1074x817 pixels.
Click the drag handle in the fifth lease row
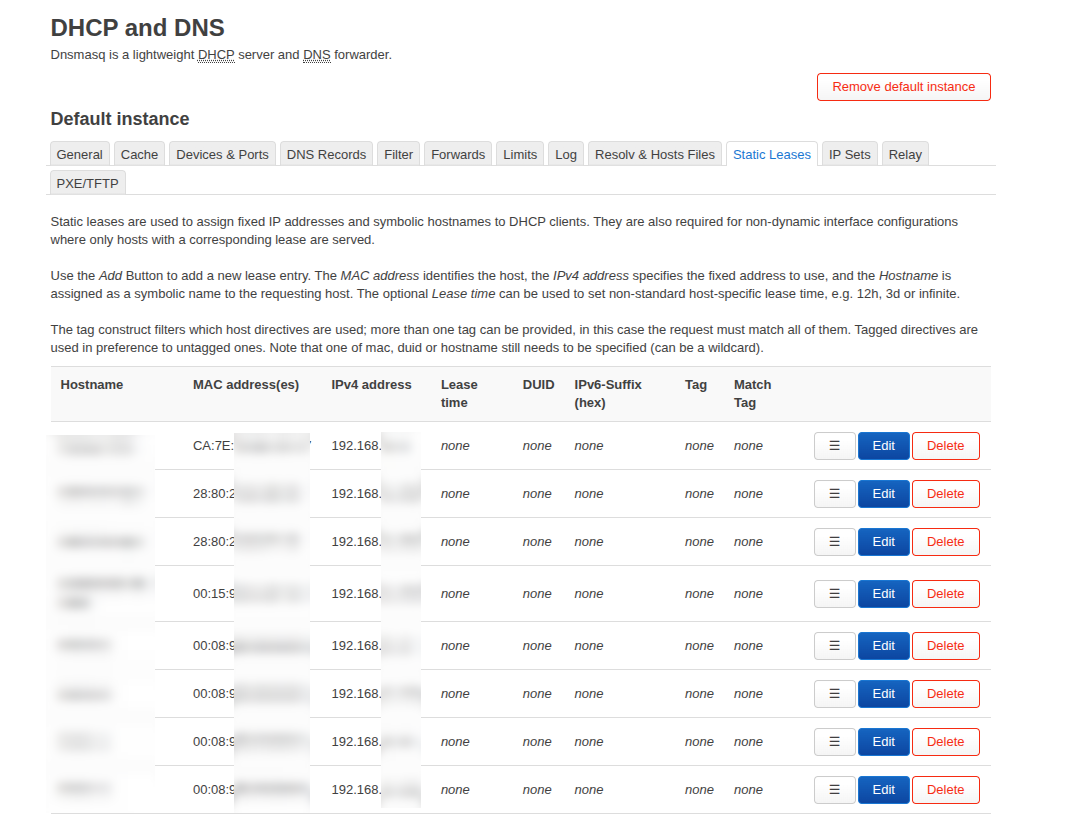coord(834,646)
